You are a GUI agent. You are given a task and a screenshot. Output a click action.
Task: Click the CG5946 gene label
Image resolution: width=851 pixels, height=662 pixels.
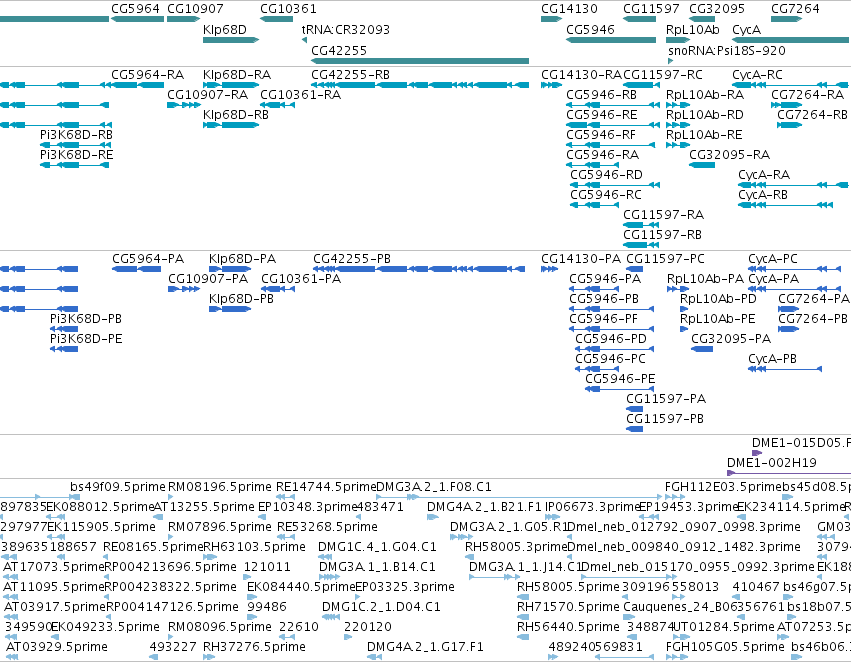(x=590, y=29)
